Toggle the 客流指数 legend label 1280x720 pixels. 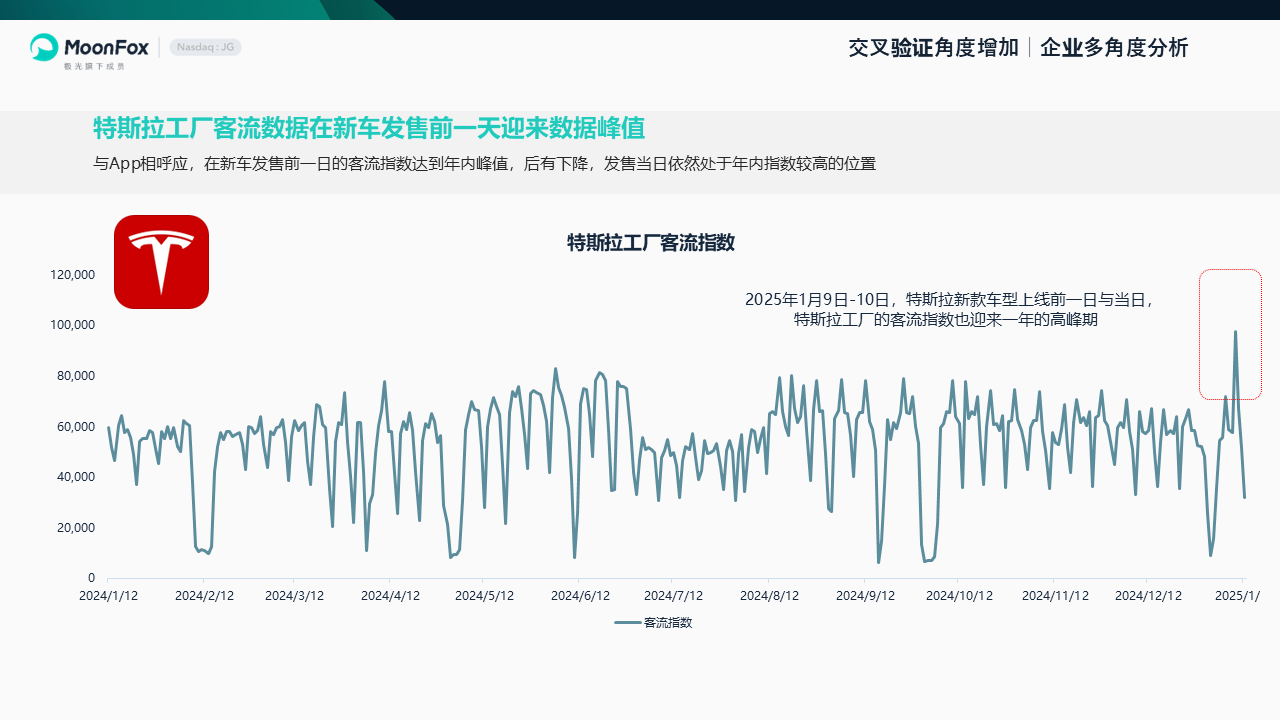coord(668,623)
